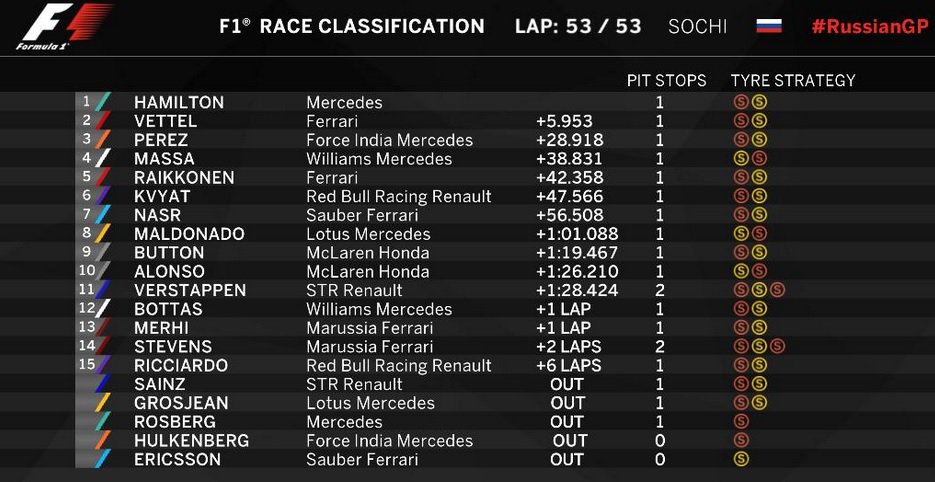The width and height of the screenshot is (935, 482).
Task: Click Rosberg's single tyre strategy icon
Action: tap(741, 421)
